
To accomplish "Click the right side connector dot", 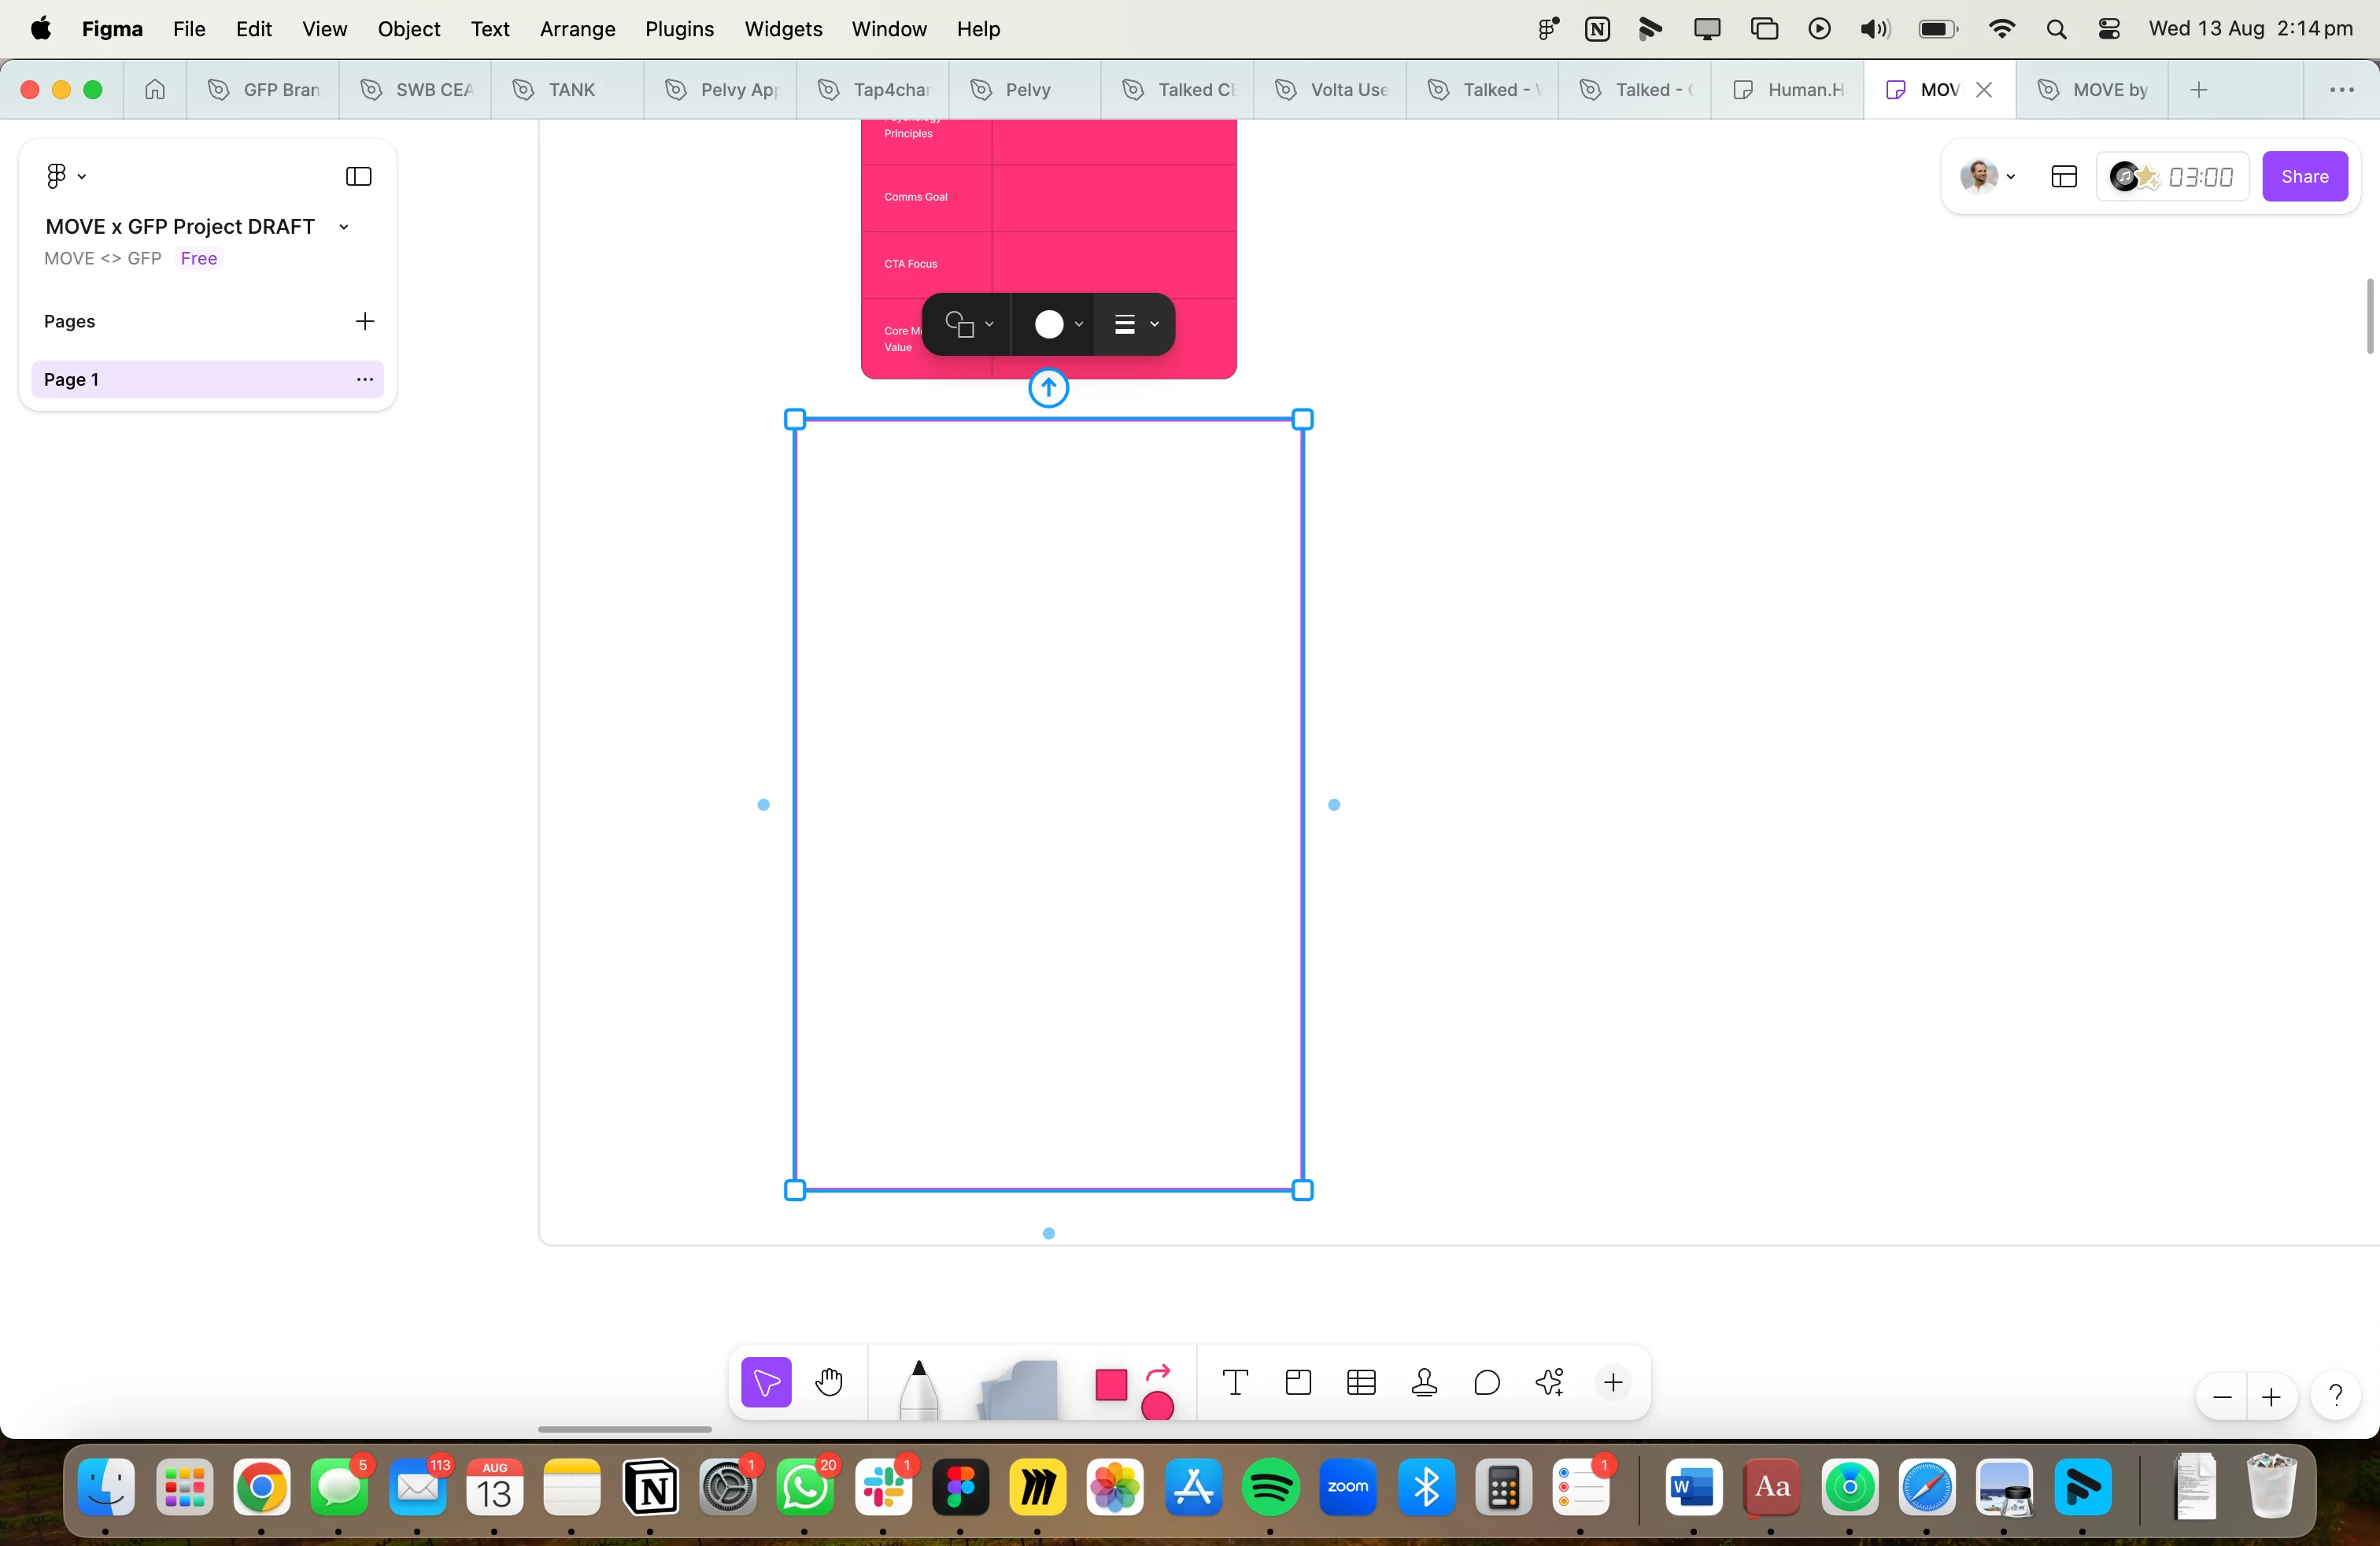I will pos(1334,804).
